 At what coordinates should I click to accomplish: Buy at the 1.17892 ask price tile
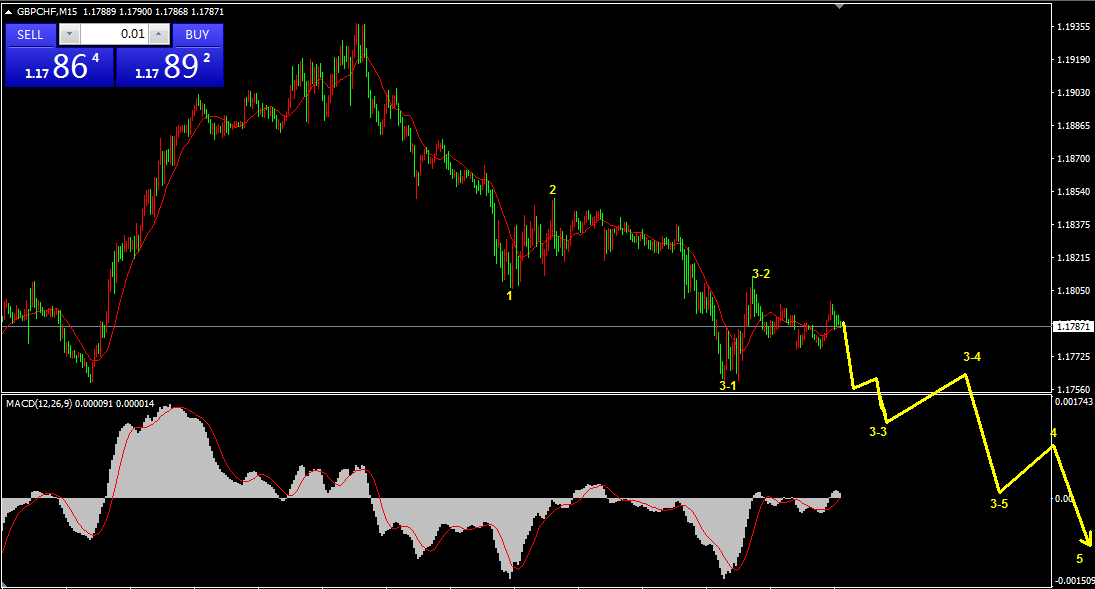point(170,67)
